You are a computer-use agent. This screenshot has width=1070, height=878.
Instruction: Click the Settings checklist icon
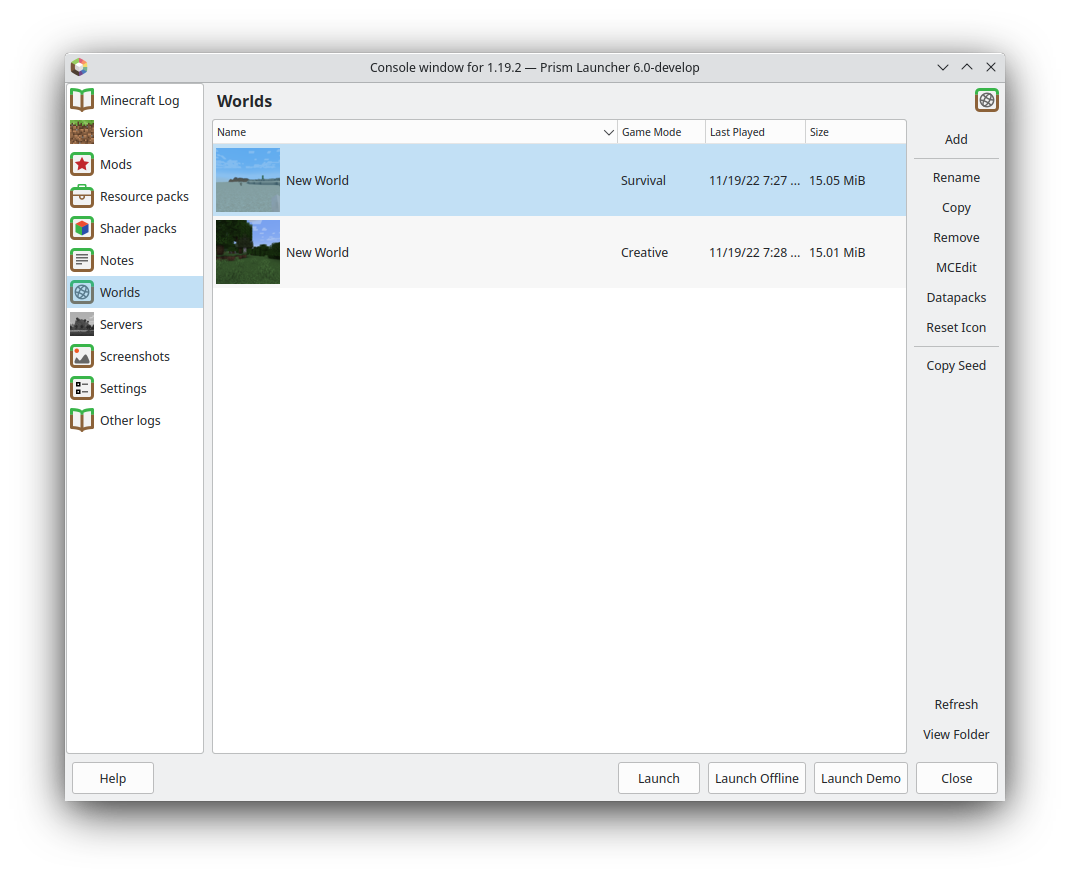[82, 388]
